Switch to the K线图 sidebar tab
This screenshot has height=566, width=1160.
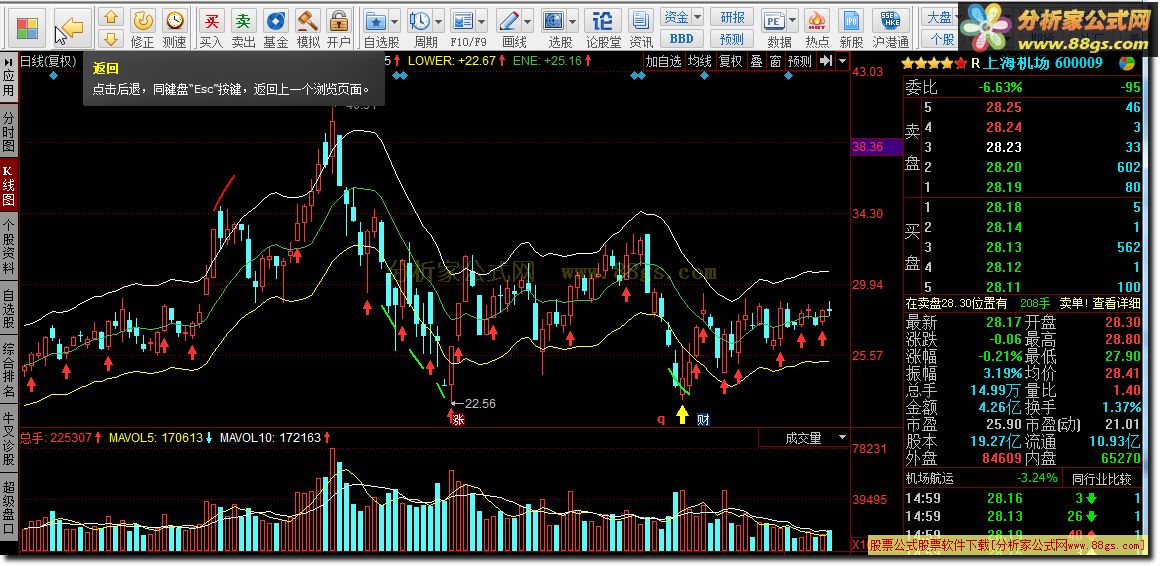coord(9,185)
